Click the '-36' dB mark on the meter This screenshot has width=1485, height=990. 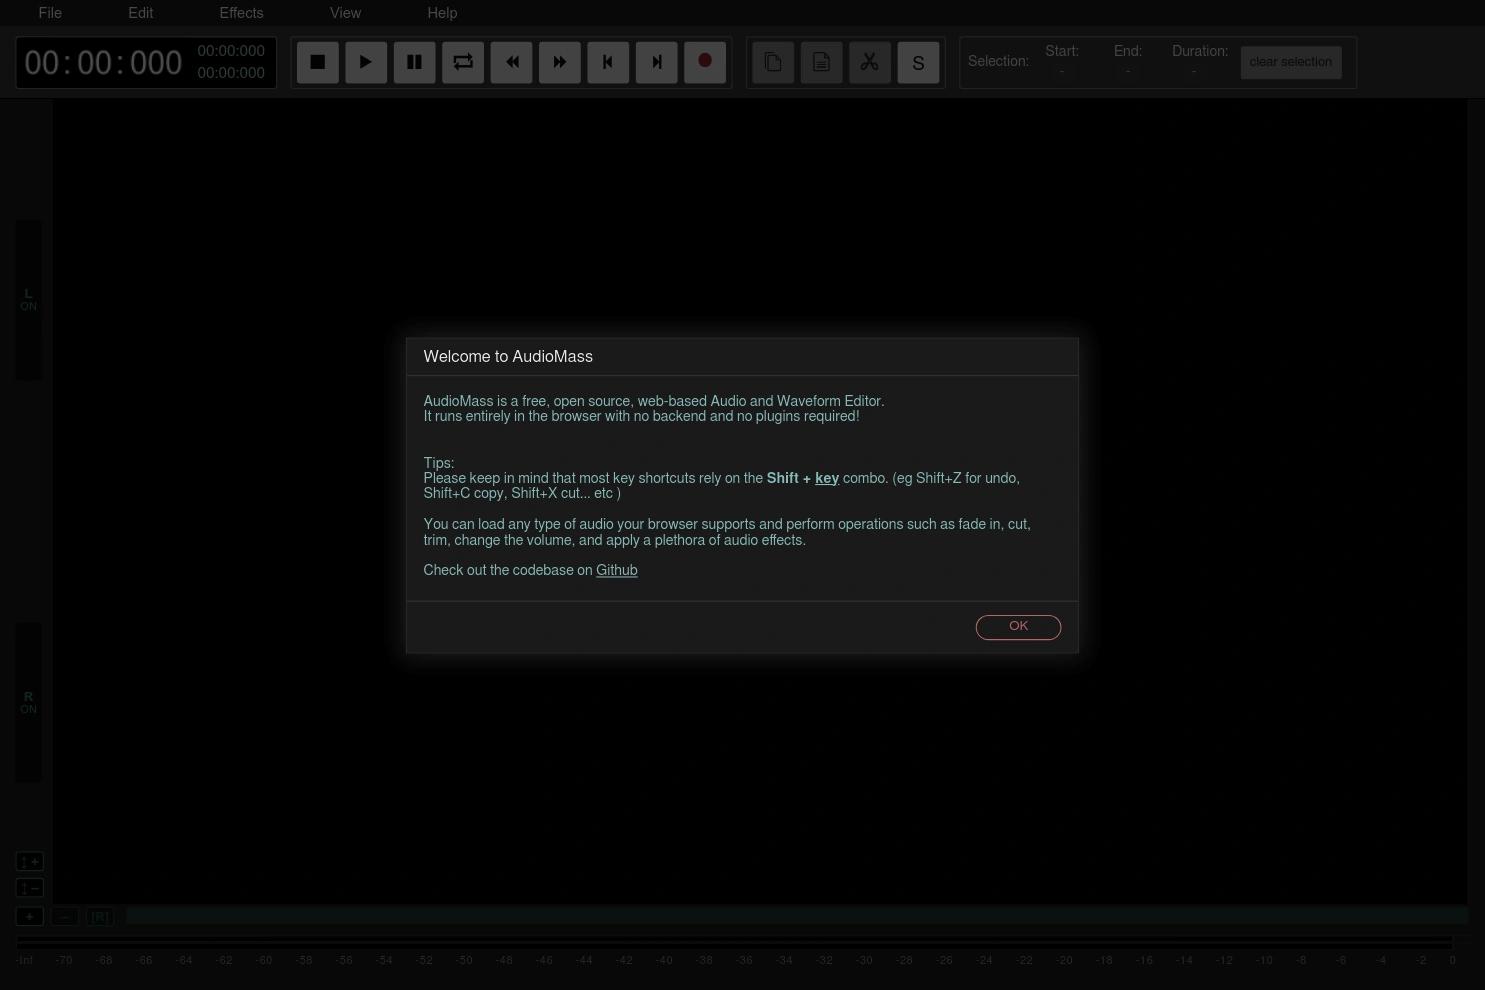pos(744,960)
